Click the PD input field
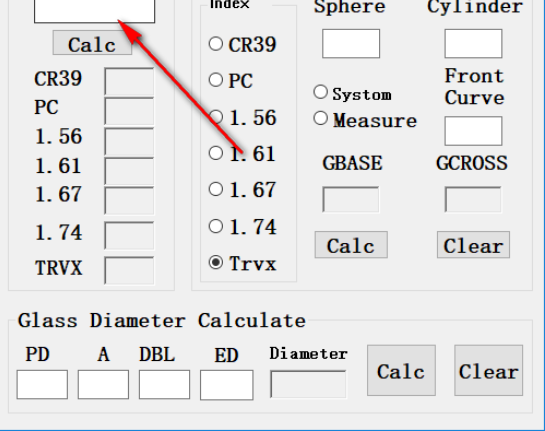 click(42, 384)
